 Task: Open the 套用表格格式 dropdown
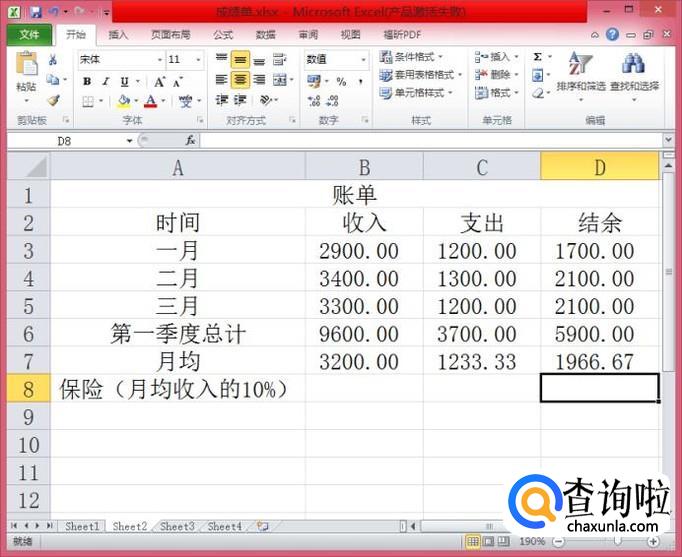(x=420, y=75)
